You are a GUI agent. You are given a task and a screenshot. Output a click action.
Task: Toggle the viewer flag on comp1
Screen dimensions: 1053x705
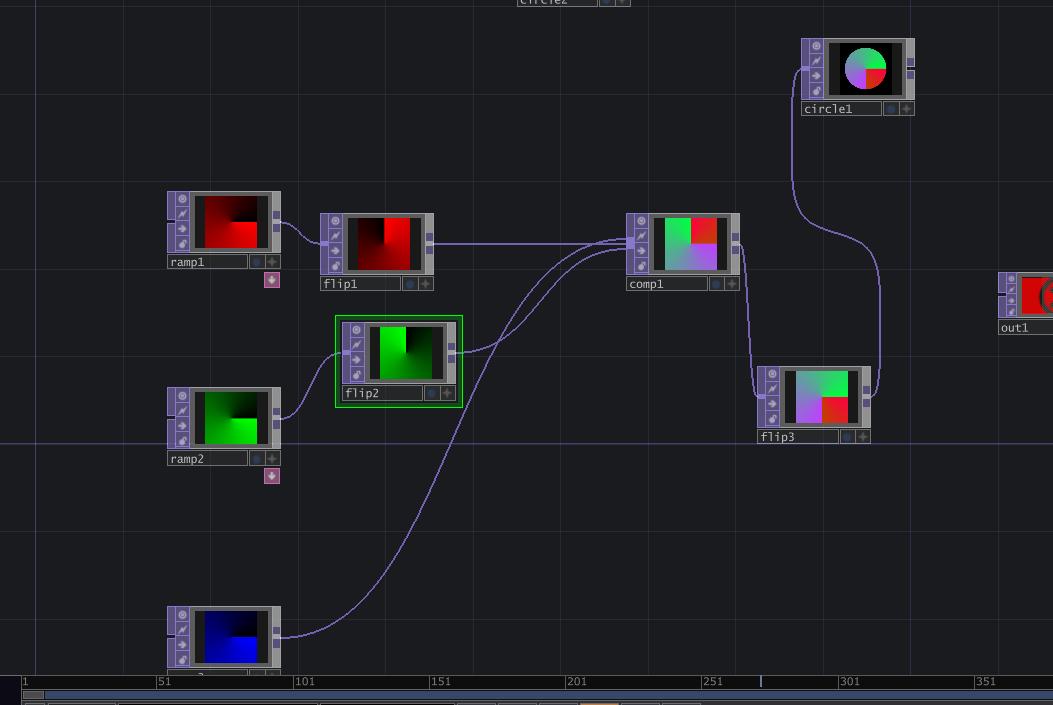pyautogui.click(x=641, y=221)
